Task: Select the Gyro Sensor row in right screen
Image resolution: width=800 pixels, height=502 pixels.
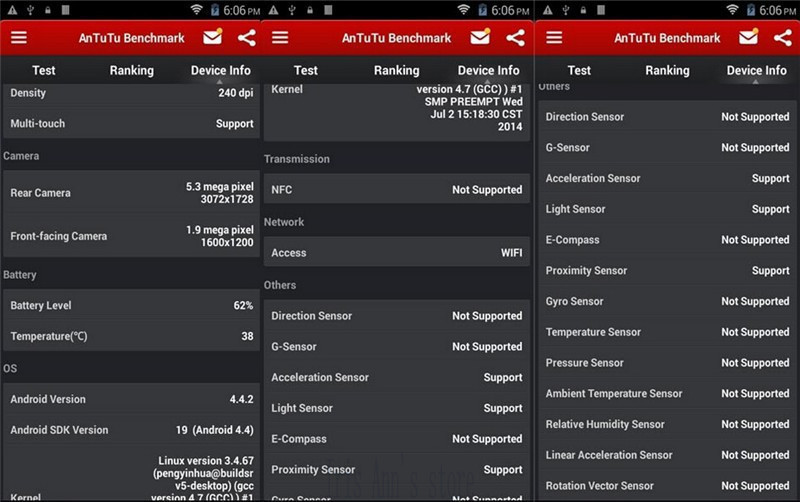Action: [667, 301]
